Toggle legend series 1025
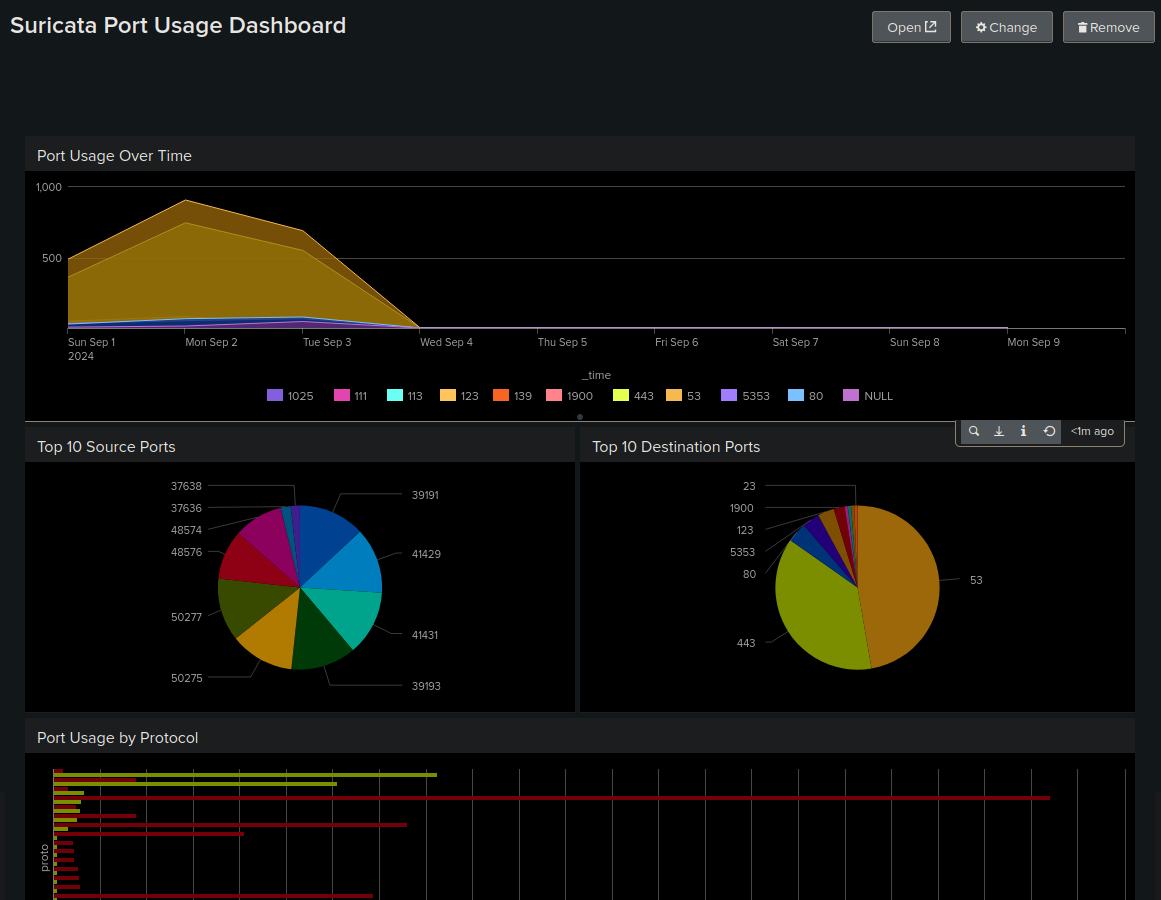 tap(290, 396)
